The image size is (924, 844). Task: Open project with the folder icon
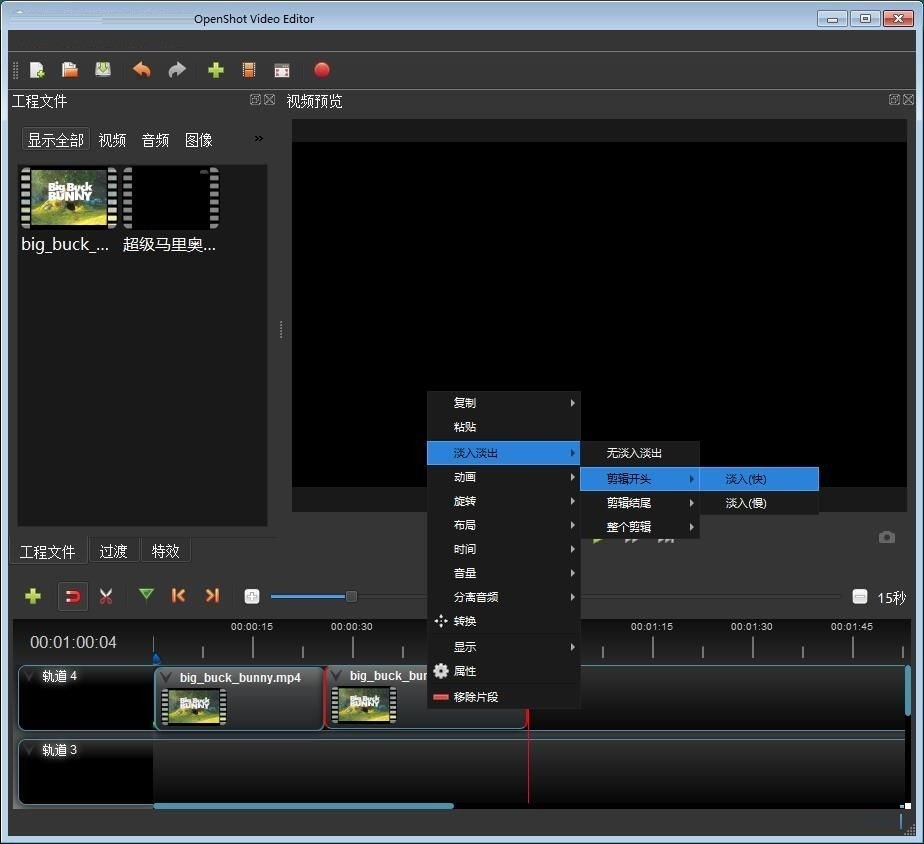(x=70, y=70)
